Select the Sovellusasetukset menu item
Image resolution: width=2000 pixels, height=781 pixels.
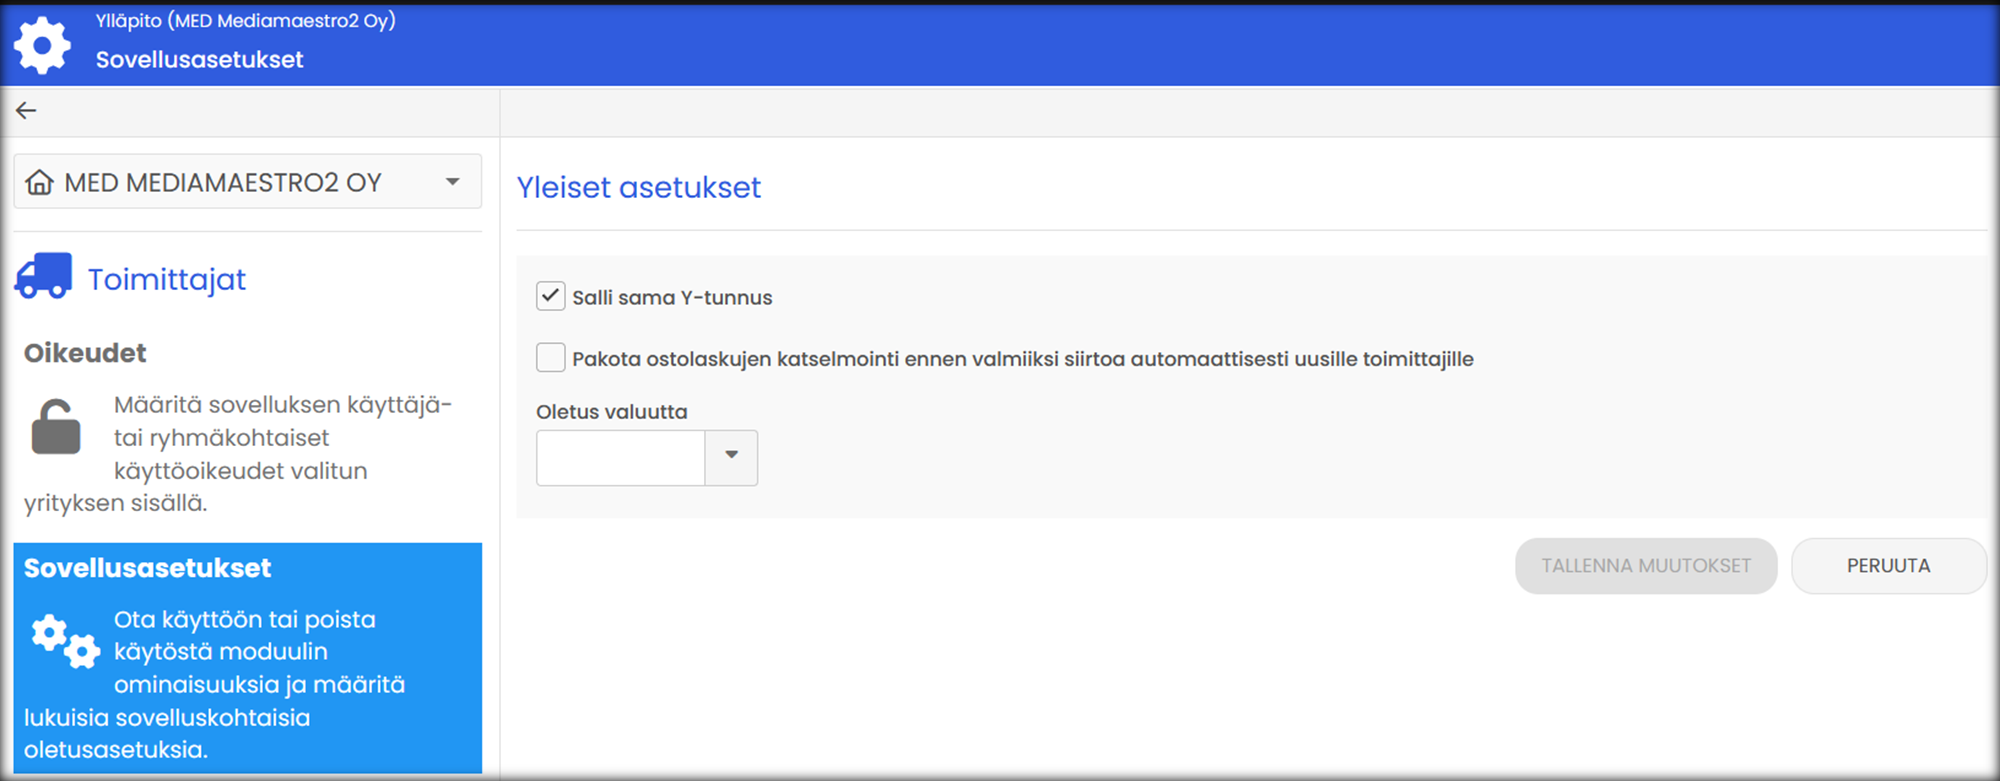coord(148,568)
